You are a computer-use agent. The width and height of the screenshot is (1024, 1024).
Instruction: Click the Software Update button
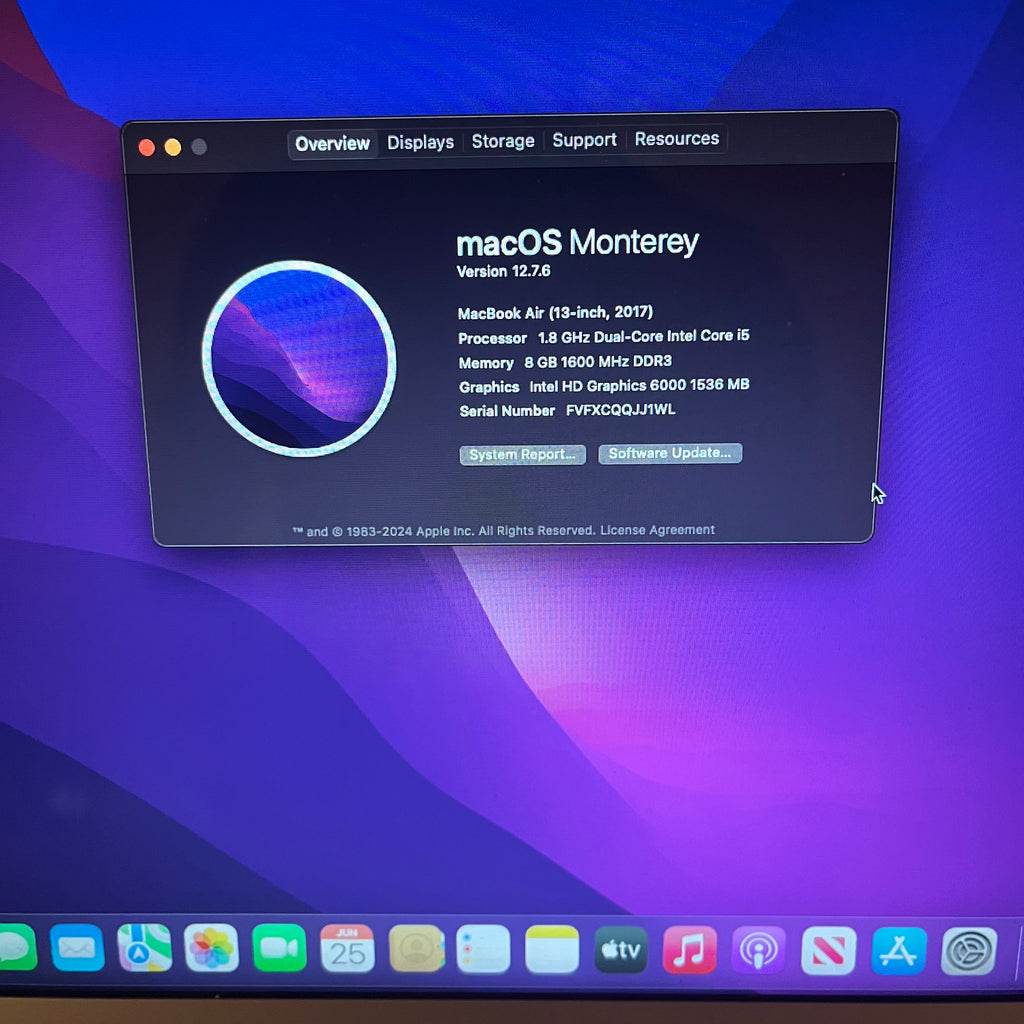coord(670,453)
